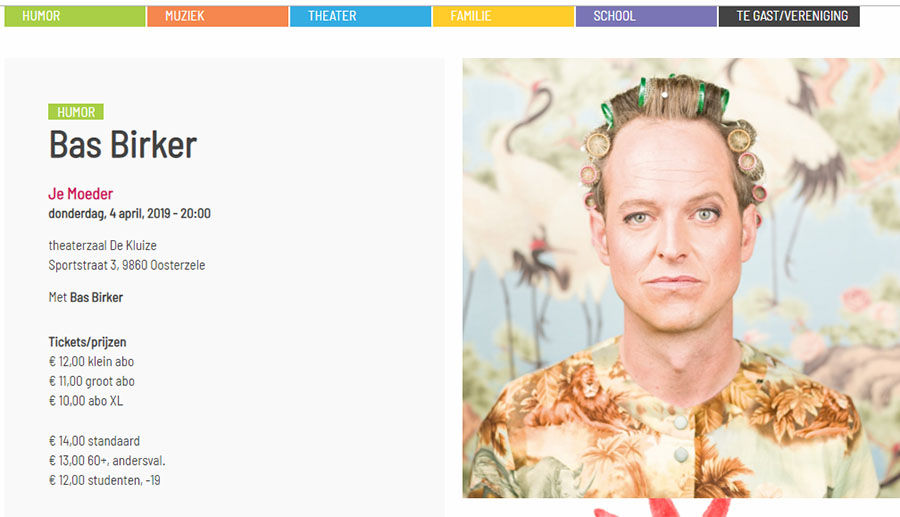Click the venue theaterzaal De Kluize

tap(103, 246)
